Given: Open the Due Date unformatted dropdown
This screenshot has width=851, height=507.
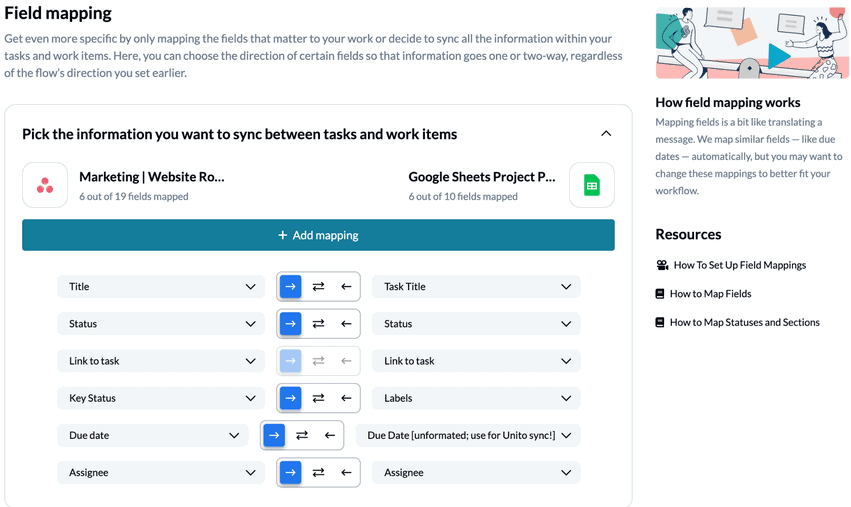Looking at the screenshot, I should pyautogui.click(x=468, y=436).
